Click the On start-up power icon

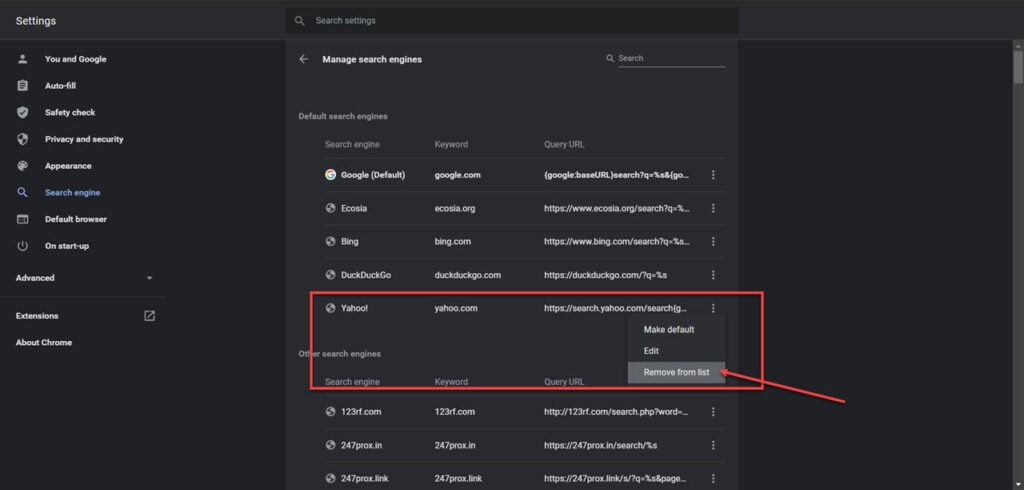pos(22,246)
